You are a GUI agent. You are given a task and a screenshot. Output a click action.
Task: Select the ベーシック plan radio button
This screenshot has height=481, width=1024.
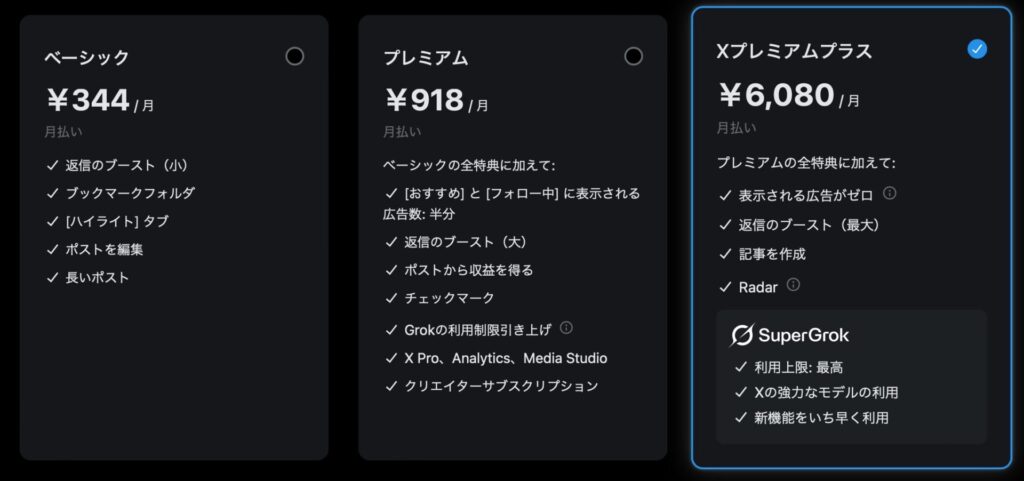pyautogui.click(x=295, y=56)
